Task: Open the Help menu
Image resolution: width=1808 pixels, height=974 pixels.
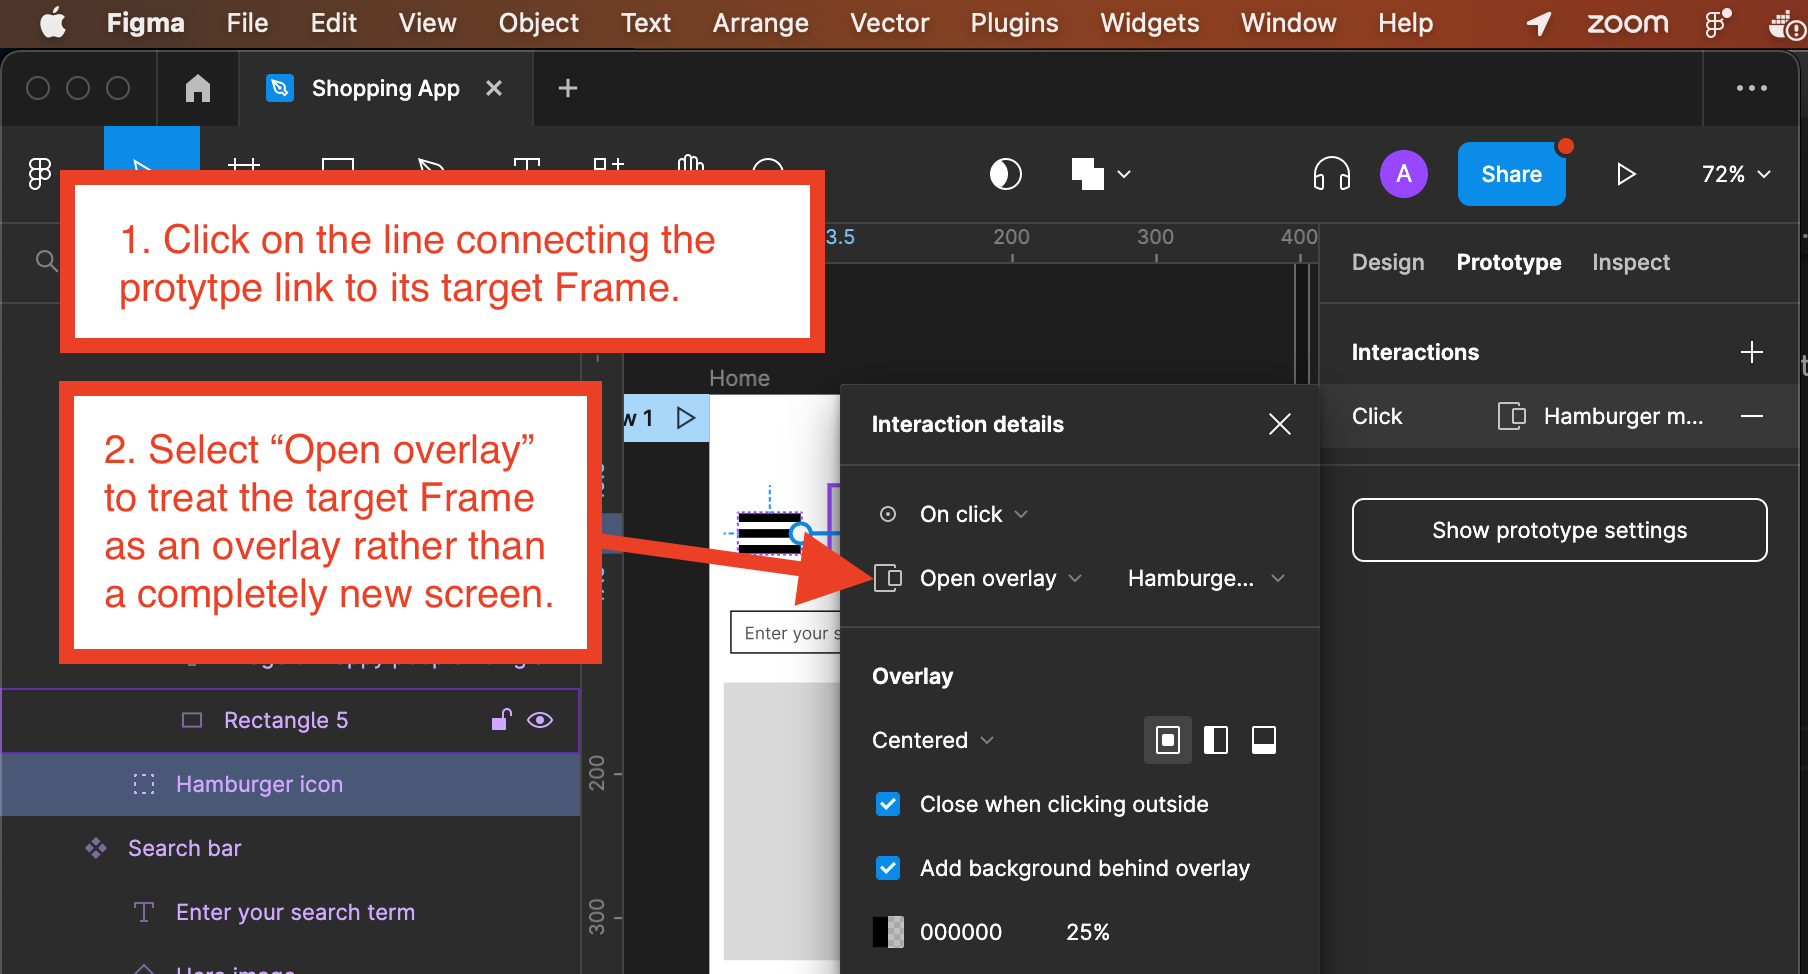Action: [x=1405, y=22]
